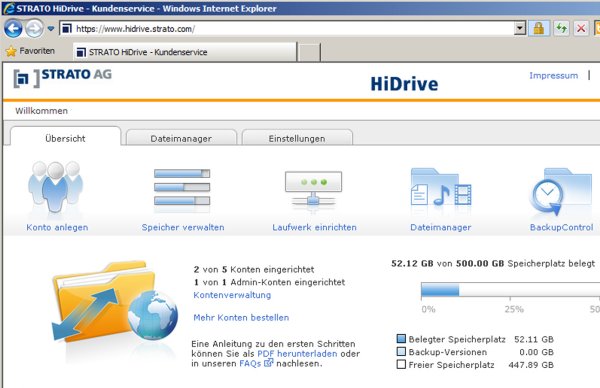The width and height of the screenshot is (600, 388).
Task: Open a new empty browser tab
Action: point(309,52)
